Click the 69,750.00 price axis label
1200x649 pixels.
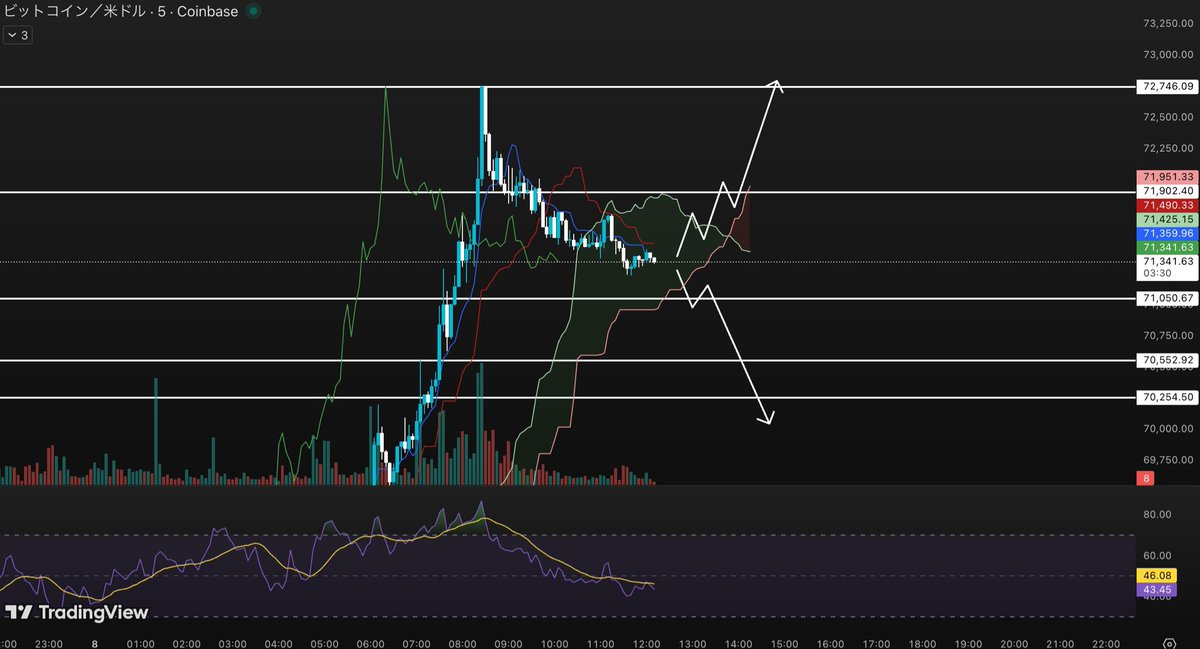point(1170,460)
